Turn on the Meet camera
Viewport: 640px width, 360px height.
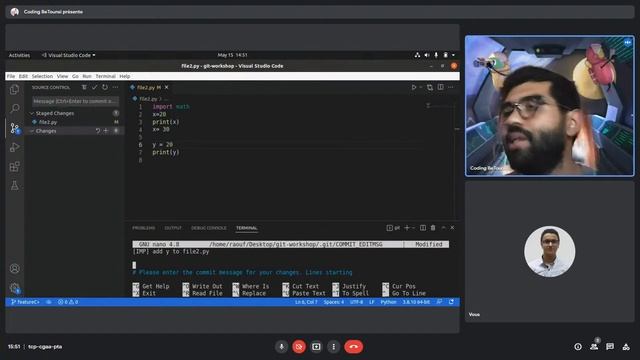pos(299,347)
